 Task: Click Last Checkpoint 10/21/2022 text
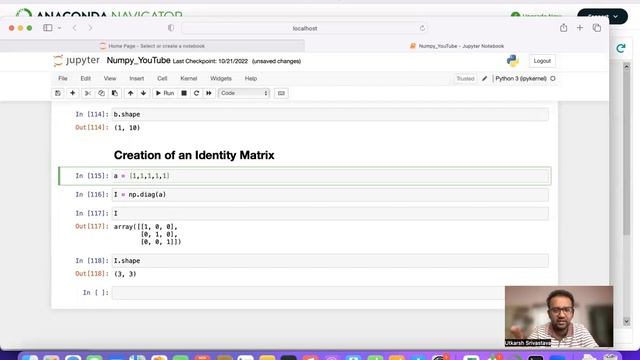[210, 61]
